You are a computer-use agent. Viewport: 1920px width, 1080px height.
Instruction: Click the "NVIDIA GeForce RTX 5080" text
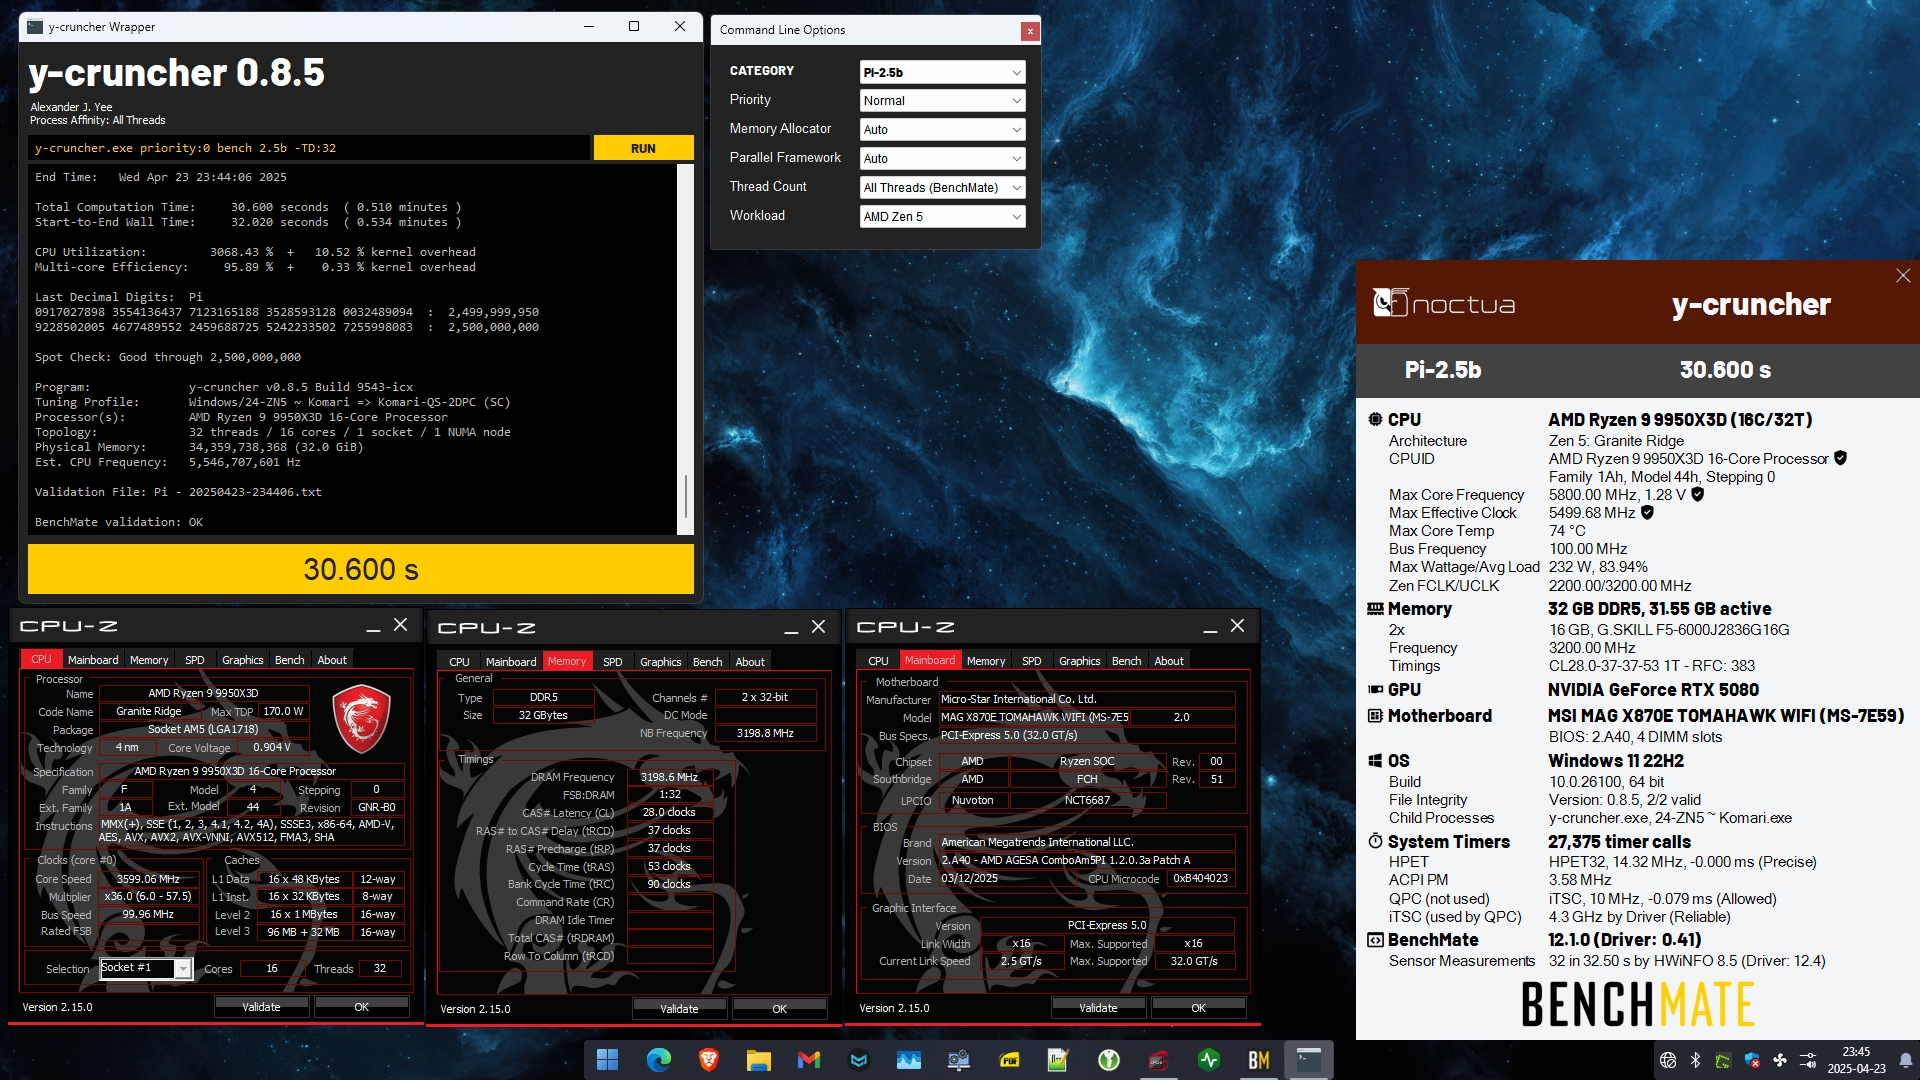[1653, 690]
